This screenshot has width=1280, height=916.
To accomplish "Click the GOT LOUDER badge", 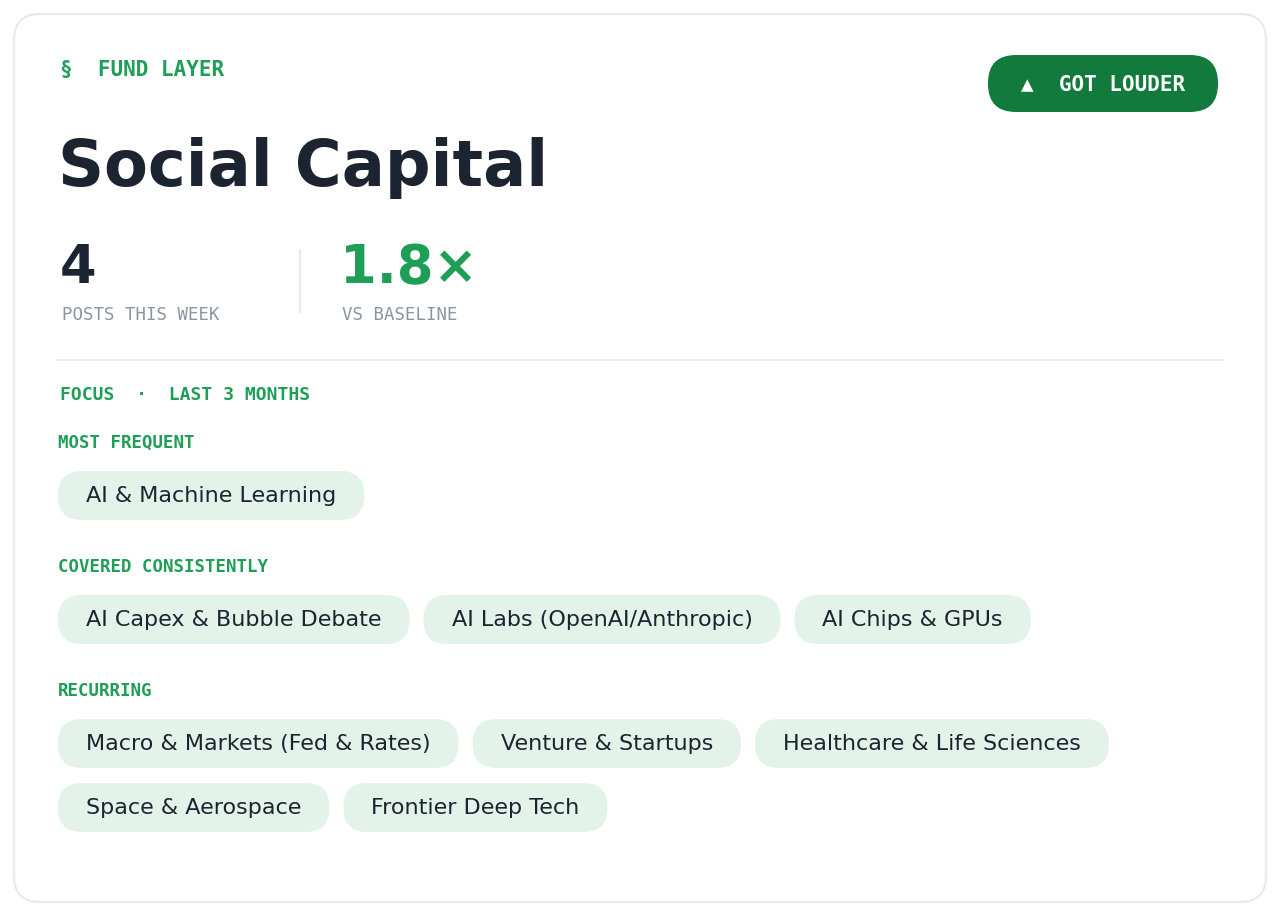I will click(x=1102, y=84).
